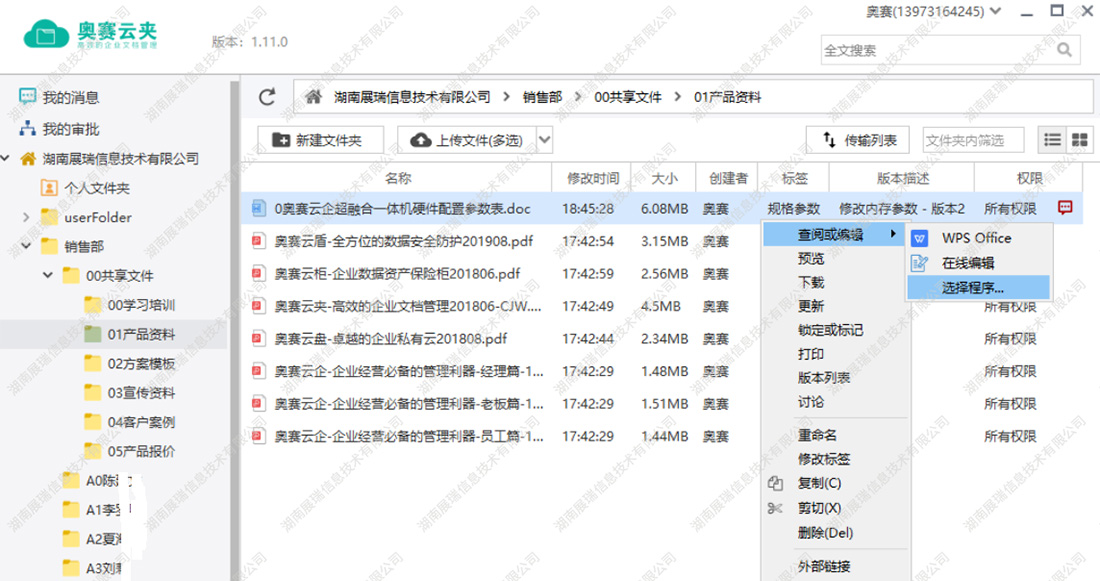Click the home icon in the breadcrumb
Viewport: 1100px width, 581px height.
coord(314,97)
